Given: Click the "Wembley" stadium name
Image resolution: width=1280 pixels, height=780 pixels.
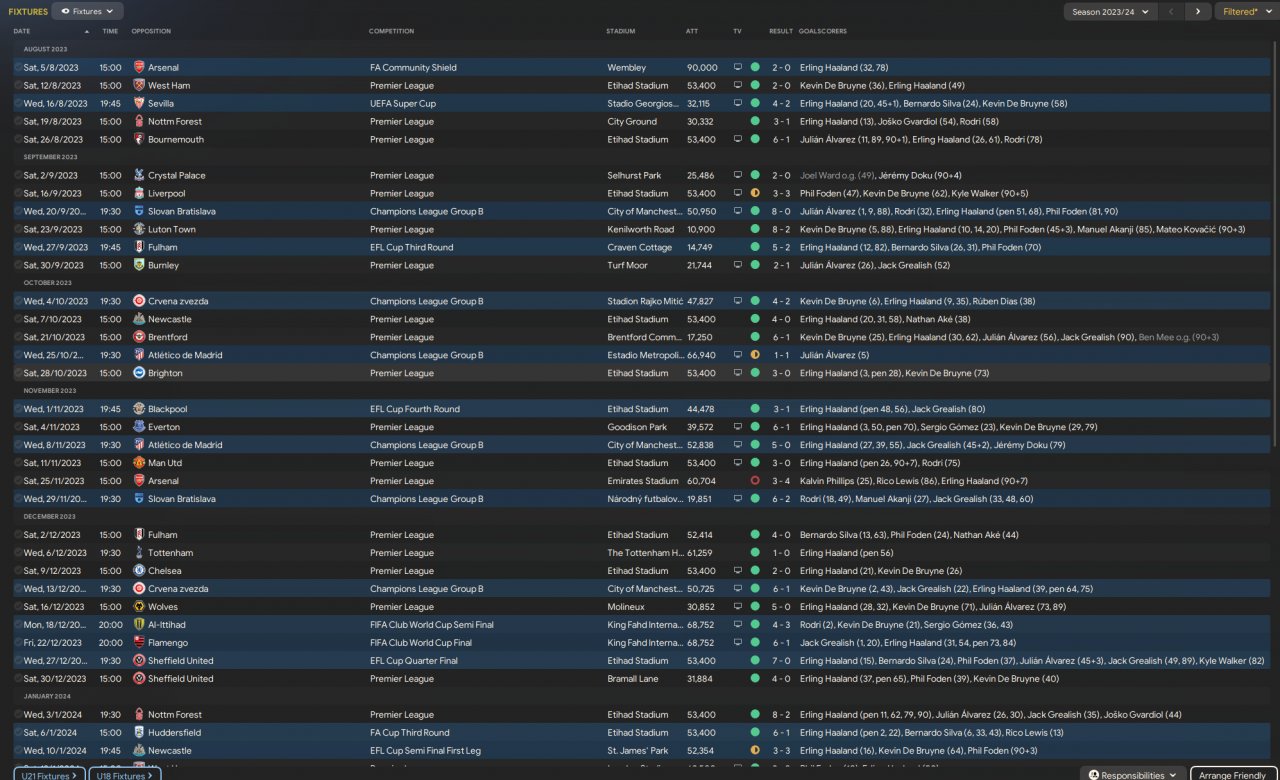Looking at the screenshot, I should 627,68.
